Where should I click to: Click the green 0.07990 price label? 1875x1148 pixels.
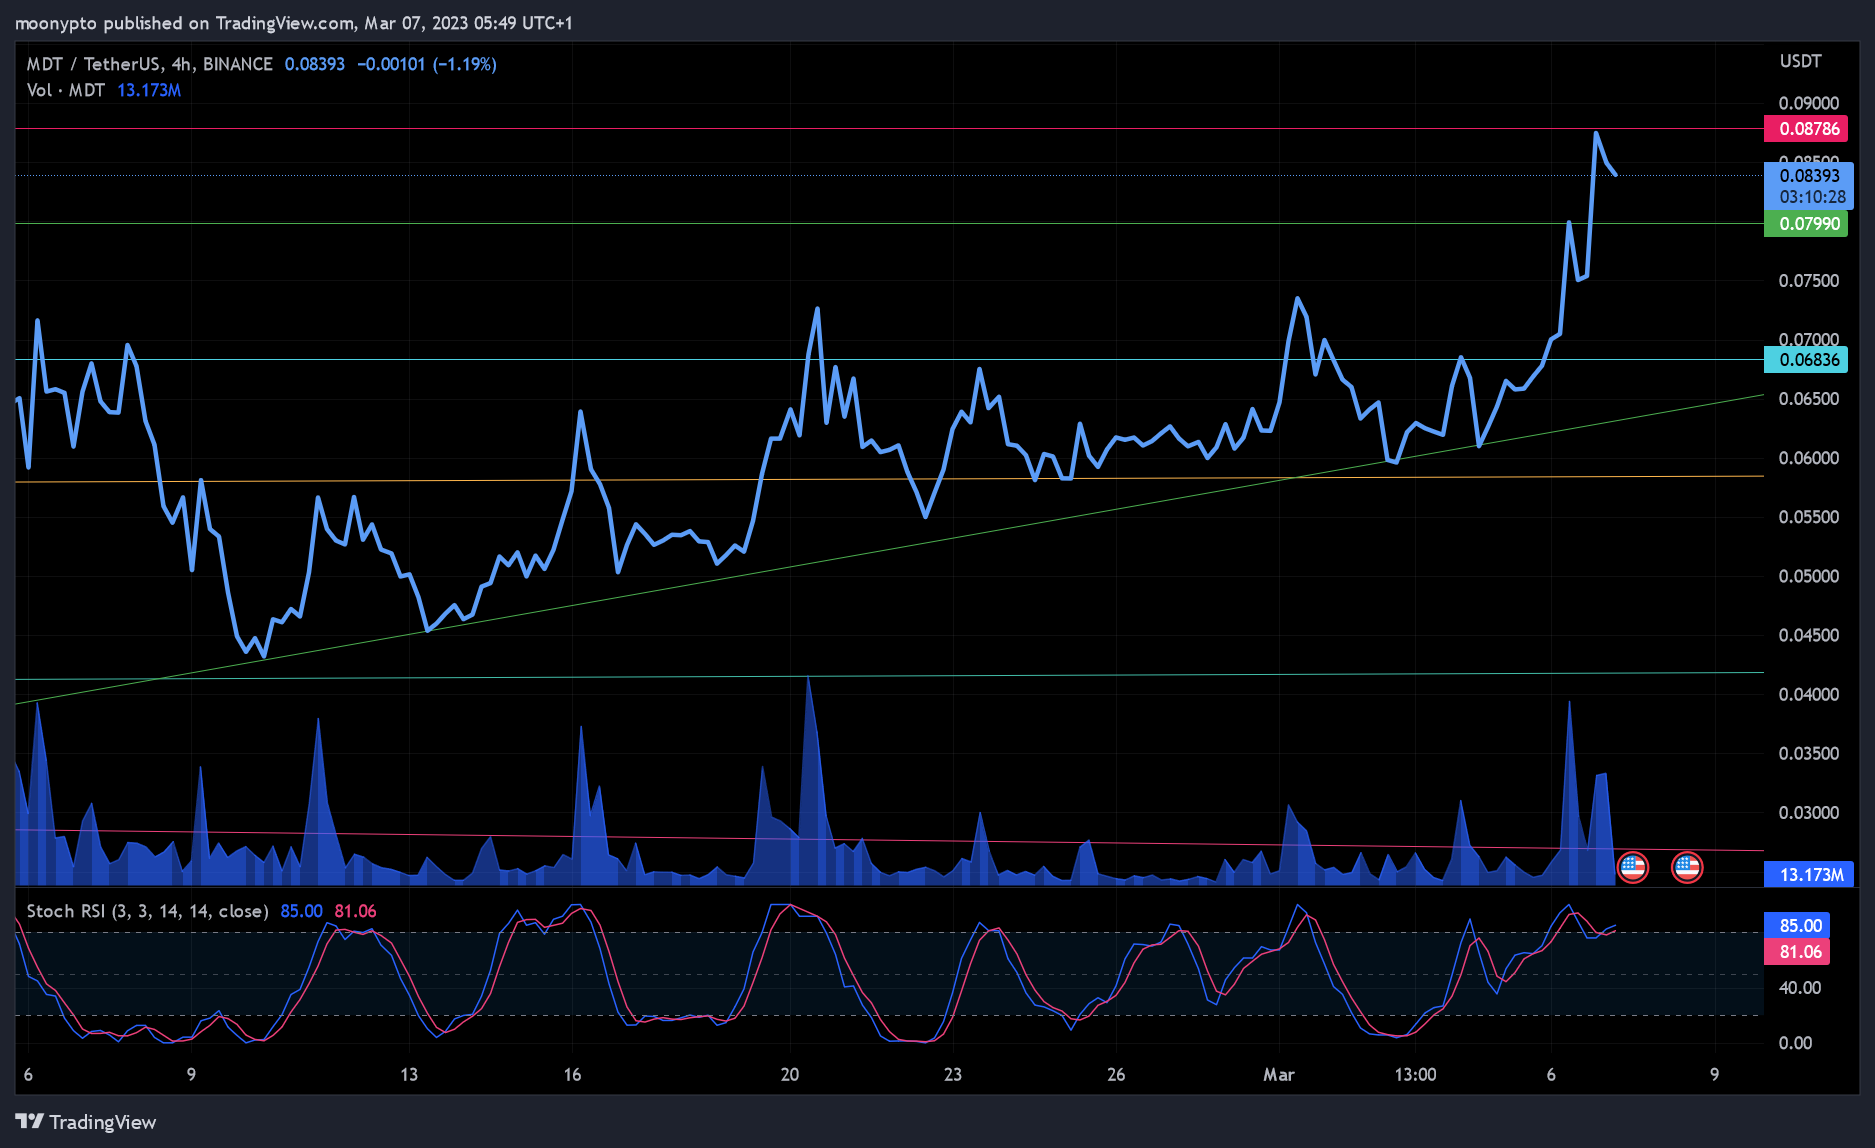coord(1806,223)
